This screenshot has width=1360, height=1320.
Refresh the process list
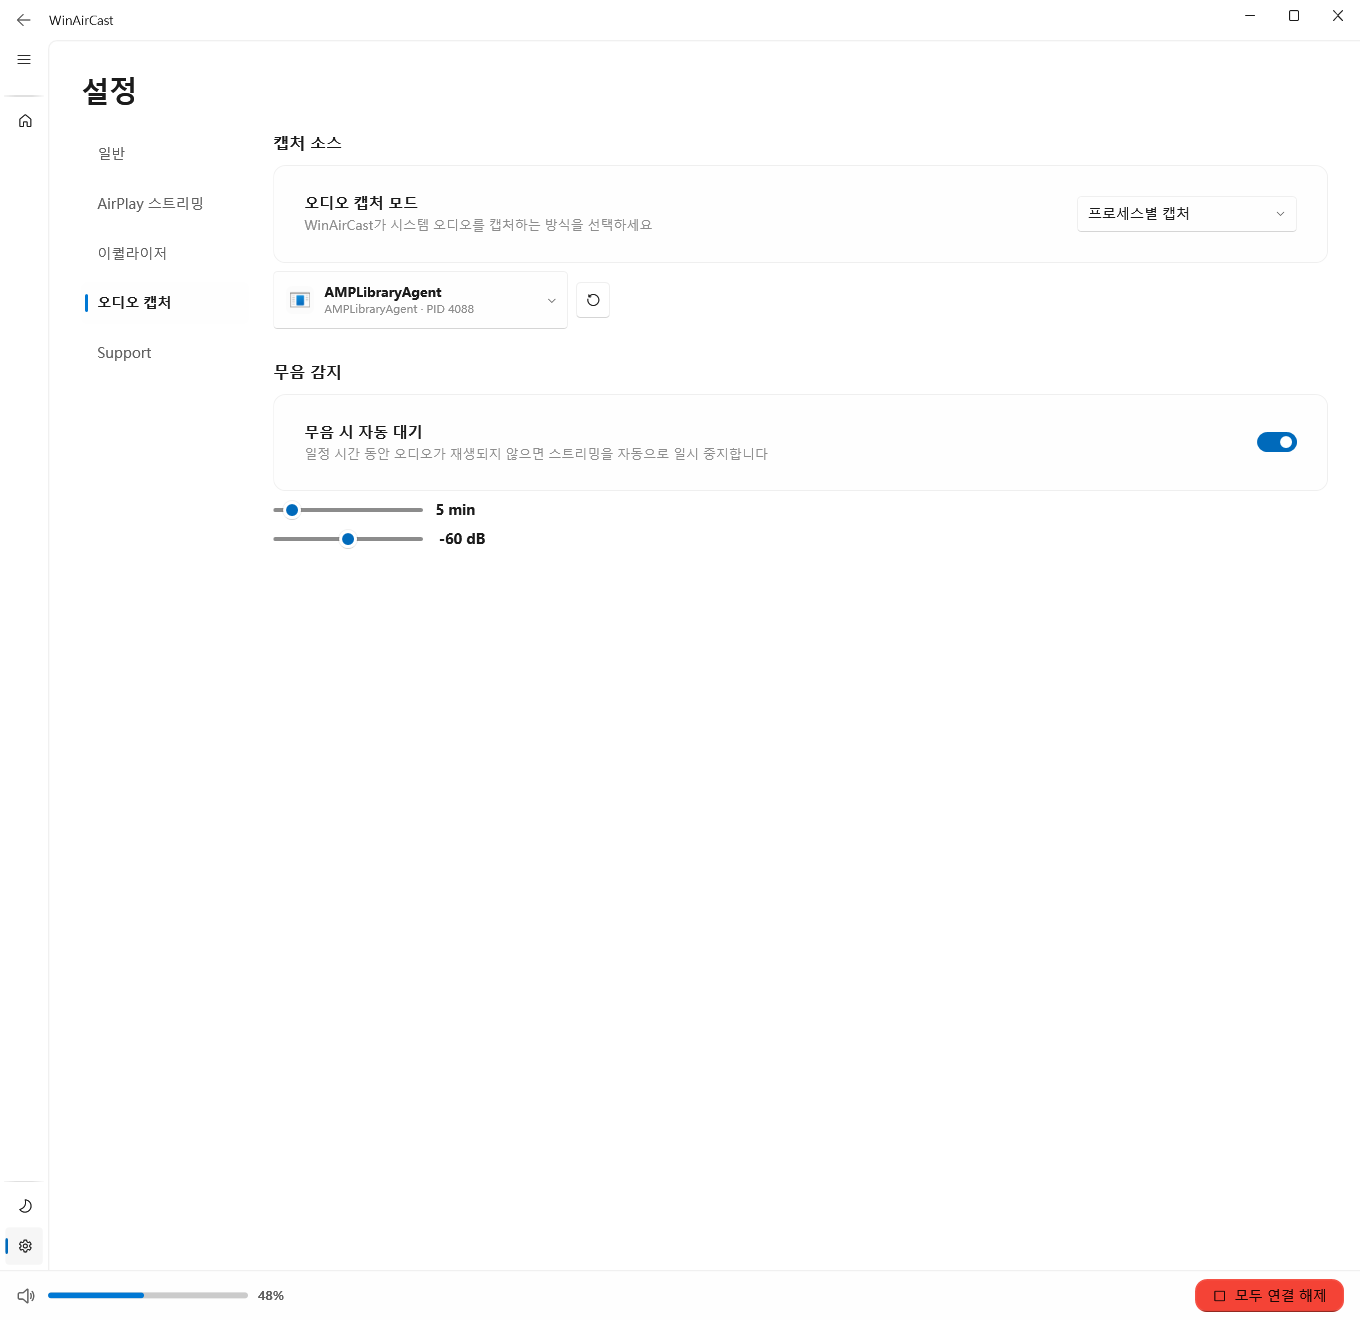pyautogui.click(x=593, y=300)
